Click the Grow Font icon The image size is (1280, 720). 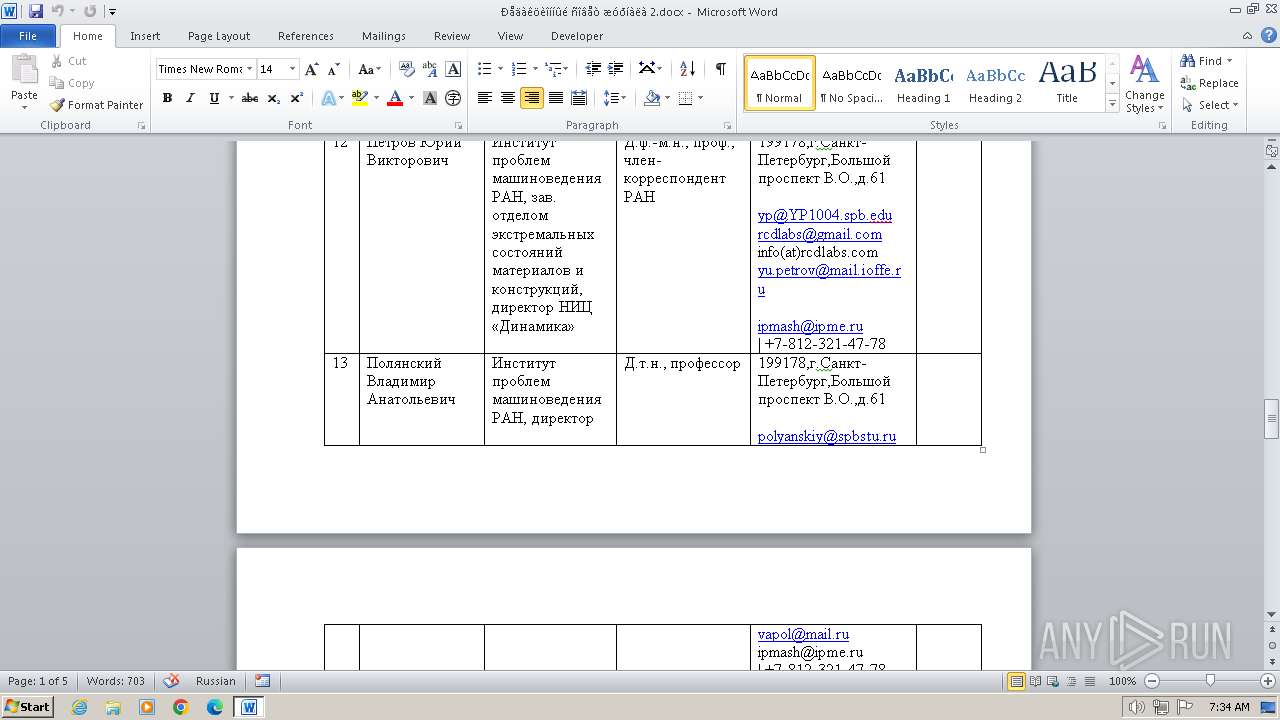312,69
